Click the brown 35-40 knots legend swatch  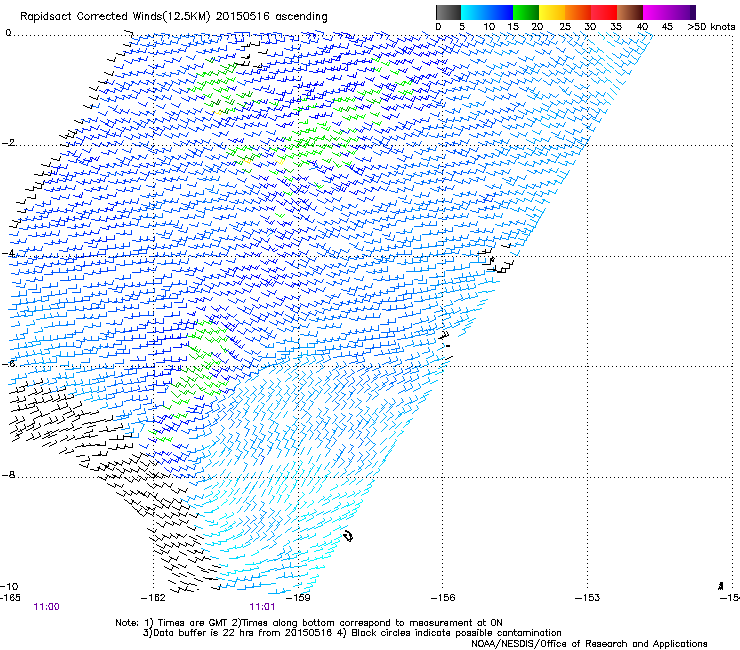coord(630,12)
